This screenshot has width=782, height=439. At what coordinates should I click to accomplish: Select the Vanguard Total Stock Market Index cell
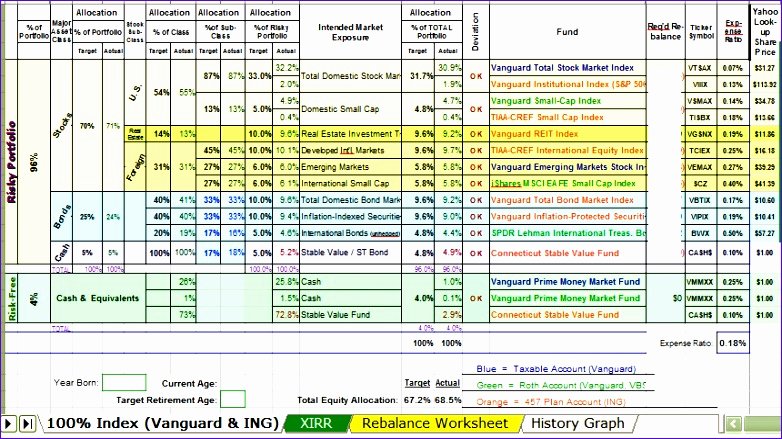pos(568,68)
